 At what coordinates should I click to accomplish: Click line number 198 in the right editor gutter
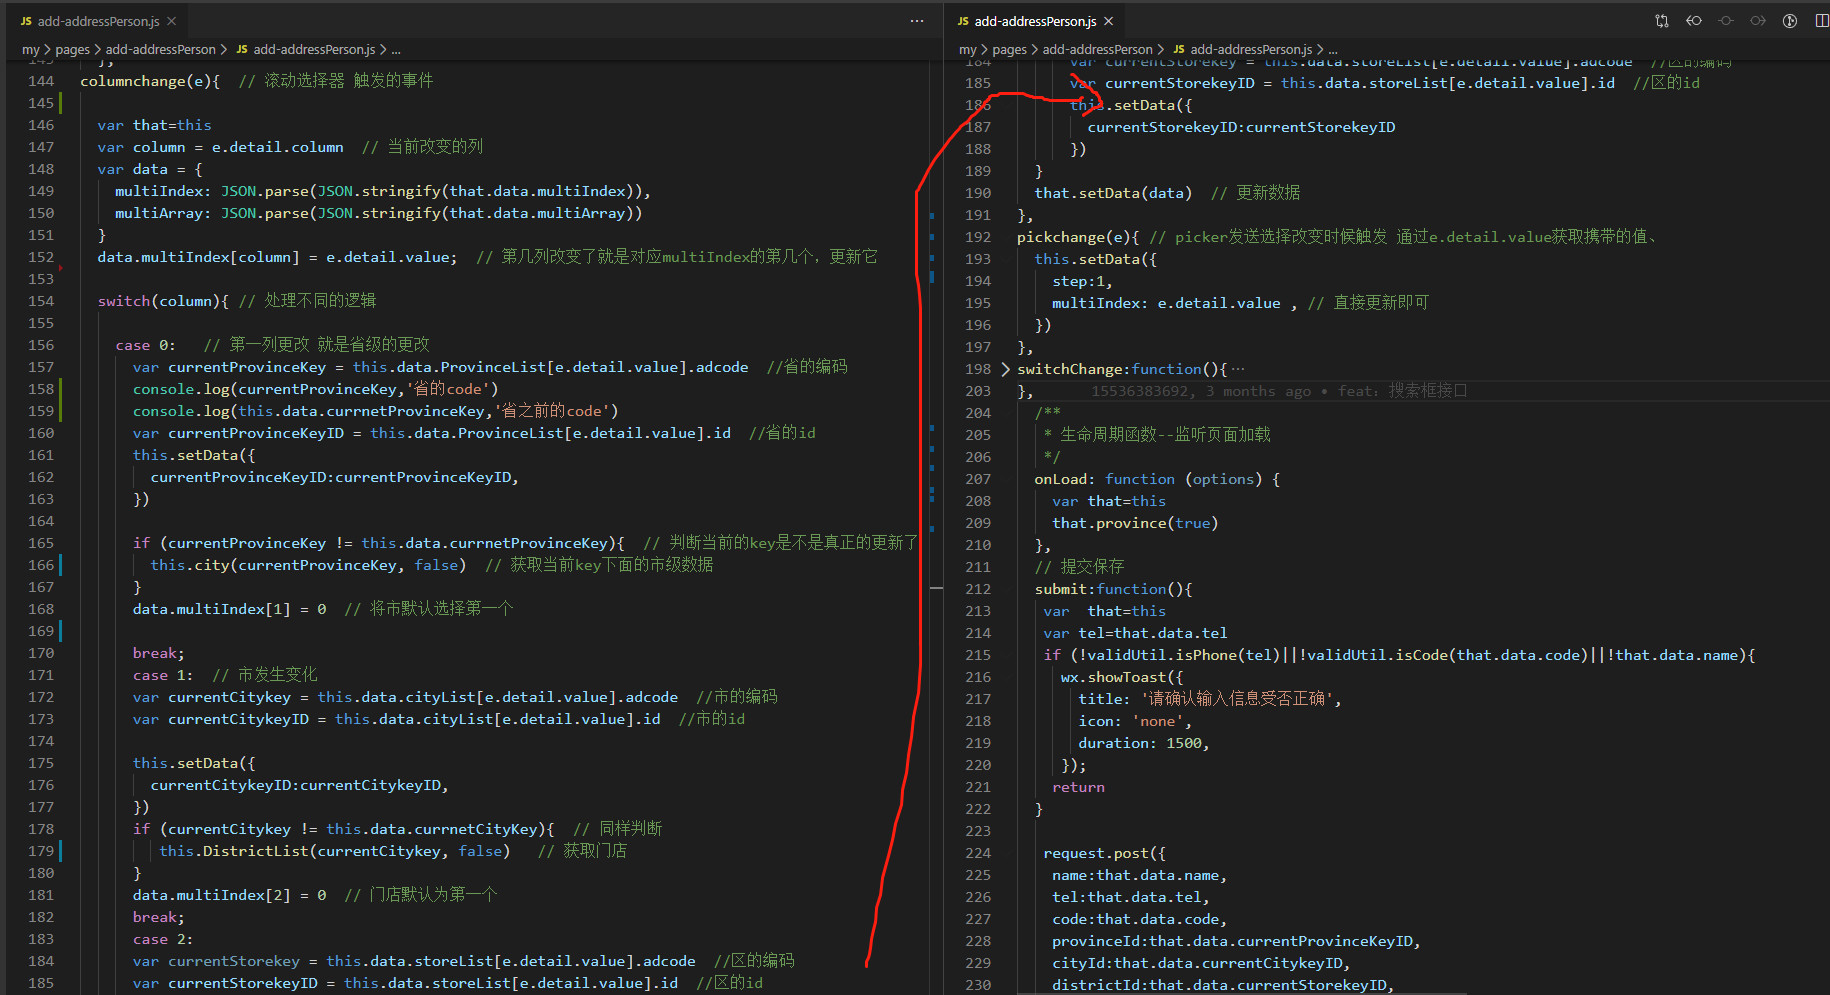pyautogui.click(x=978, y=369)
